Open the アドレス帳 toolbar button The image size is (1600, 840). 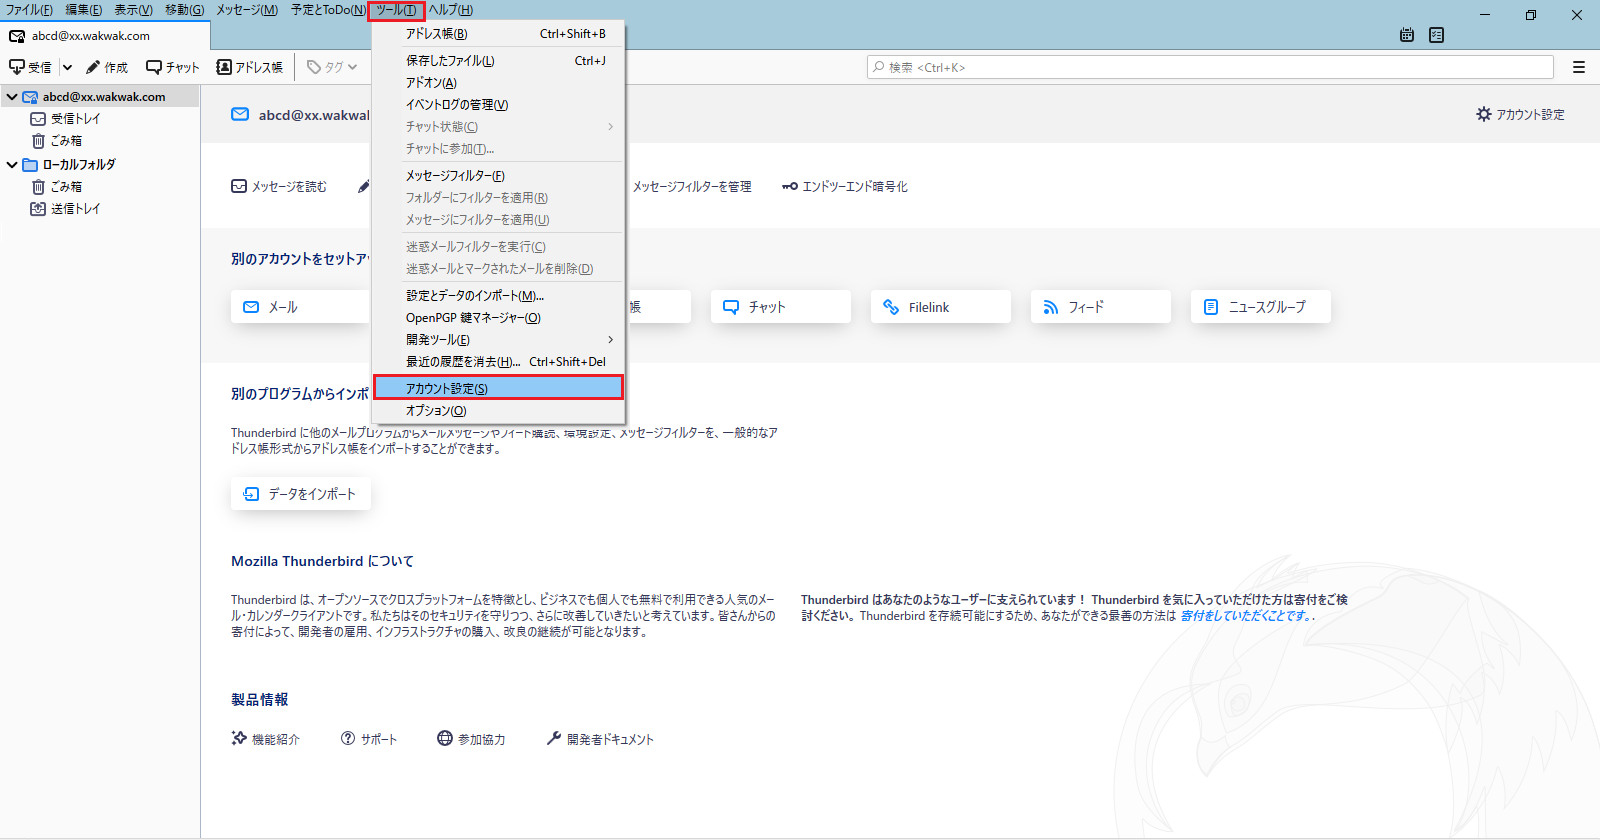tap(250, 67)
